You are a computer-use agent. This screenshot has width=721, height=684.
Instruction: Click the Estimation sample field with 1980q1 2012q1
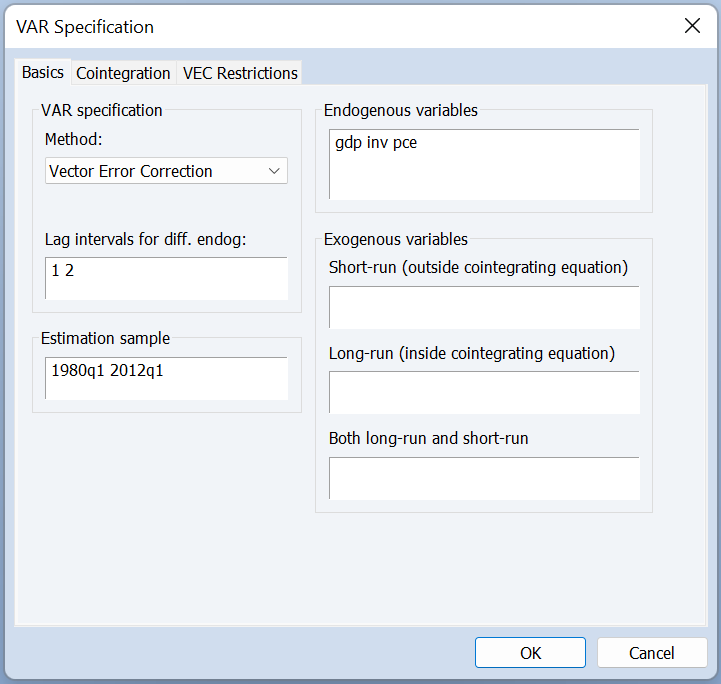pyautogui.click(x=166, y=378)
